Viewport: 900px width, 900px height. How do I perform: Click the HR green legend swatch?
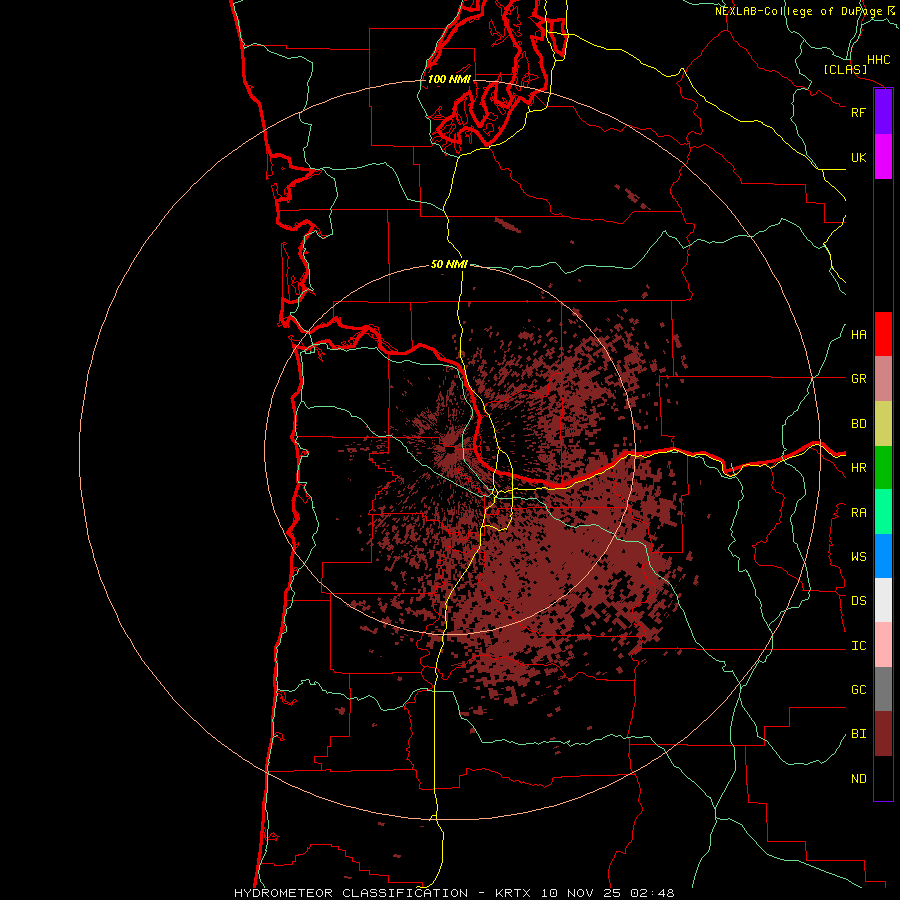pos(883,467)
